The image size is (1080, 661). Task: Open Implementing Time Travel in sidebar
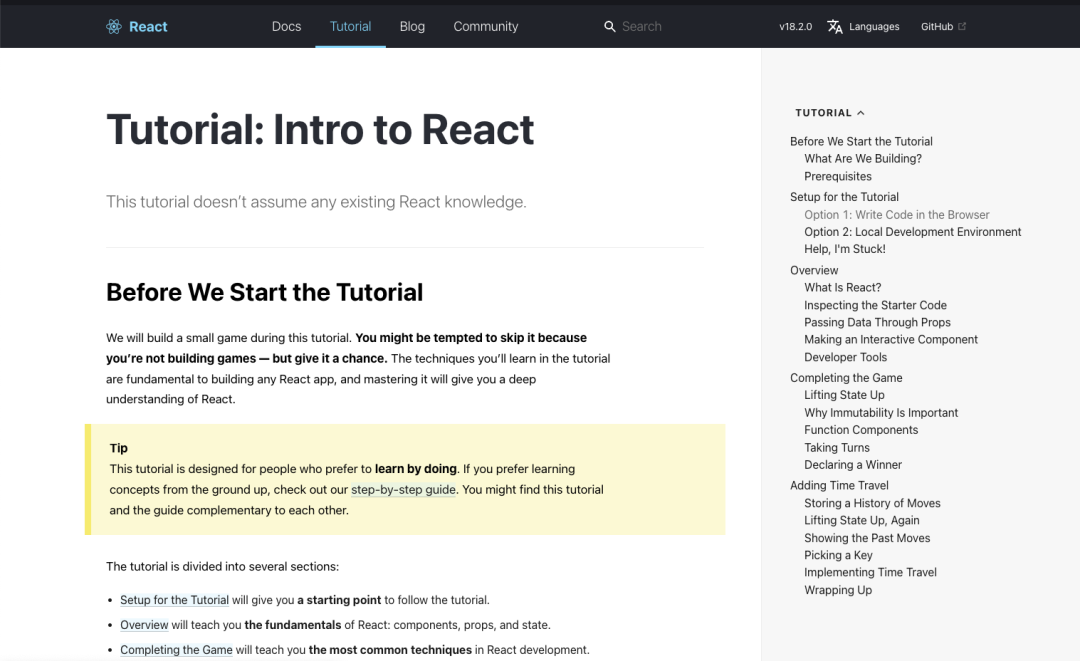click(870, 572)
